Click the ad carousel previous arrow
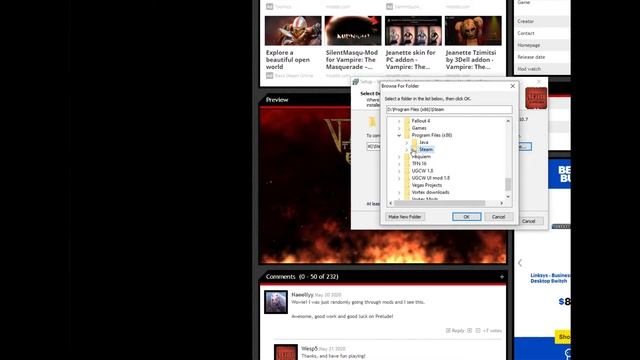The width and height of the screenshot is (640, 360). 520,263
